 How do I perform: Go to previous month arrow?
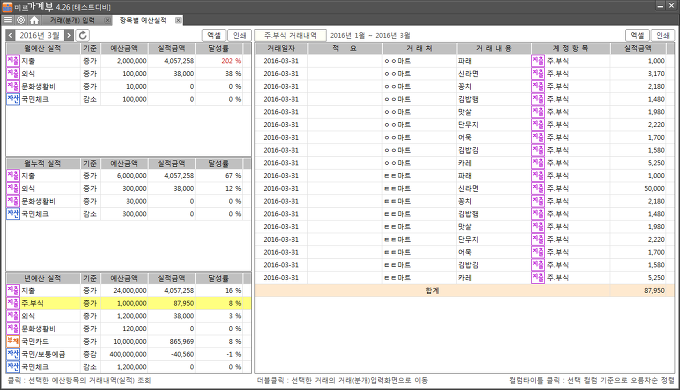(x=11, y=36)
